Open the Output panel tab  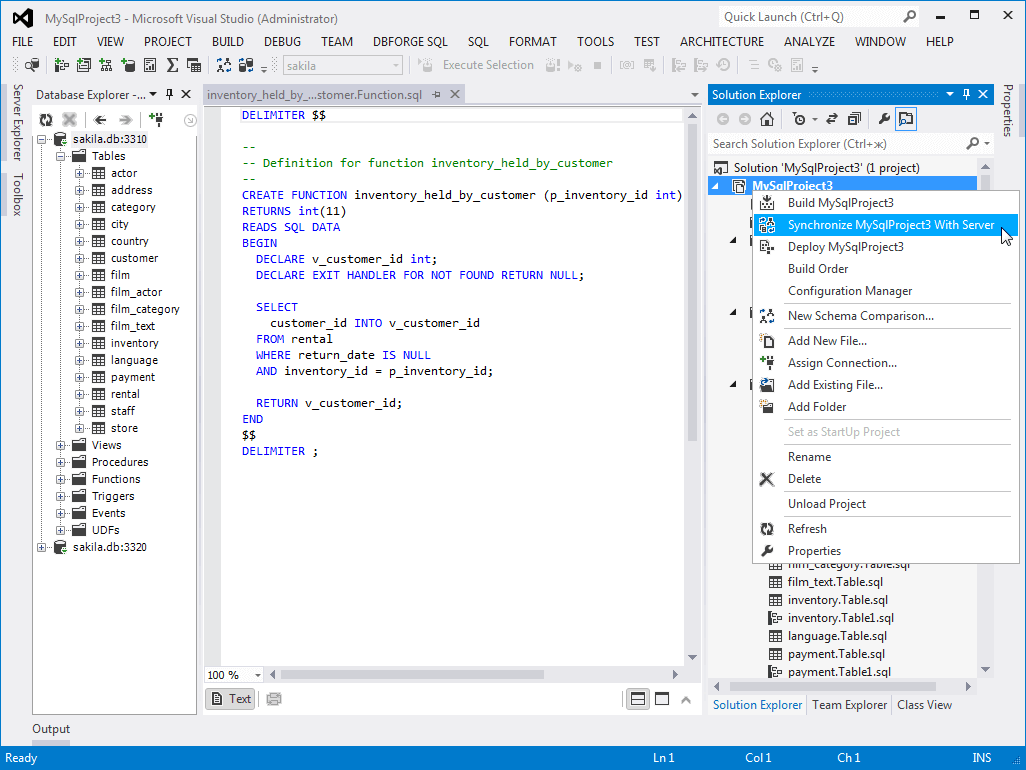(51, 729)
